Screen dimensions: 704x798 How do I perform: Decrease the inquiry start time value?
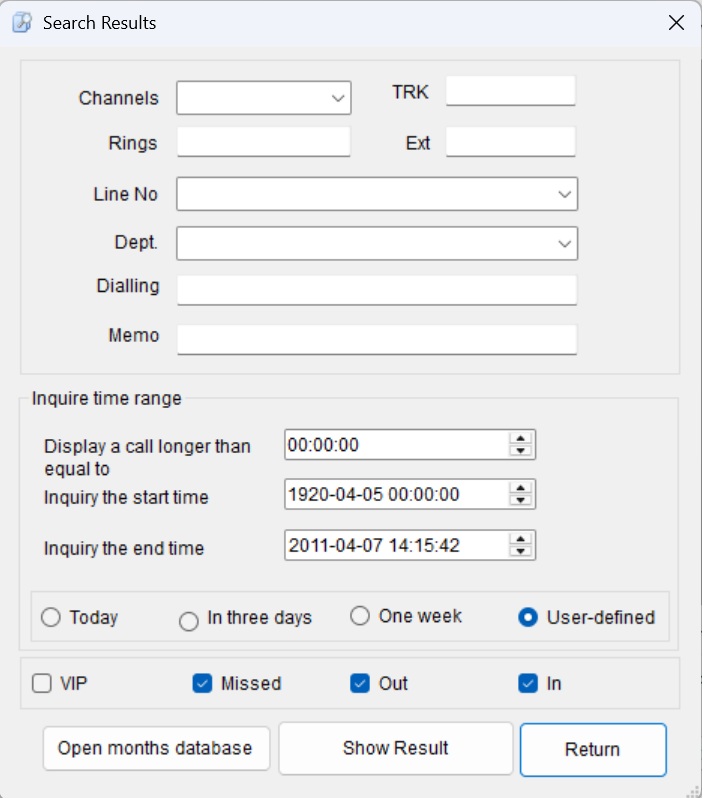[x=520, y=500]
